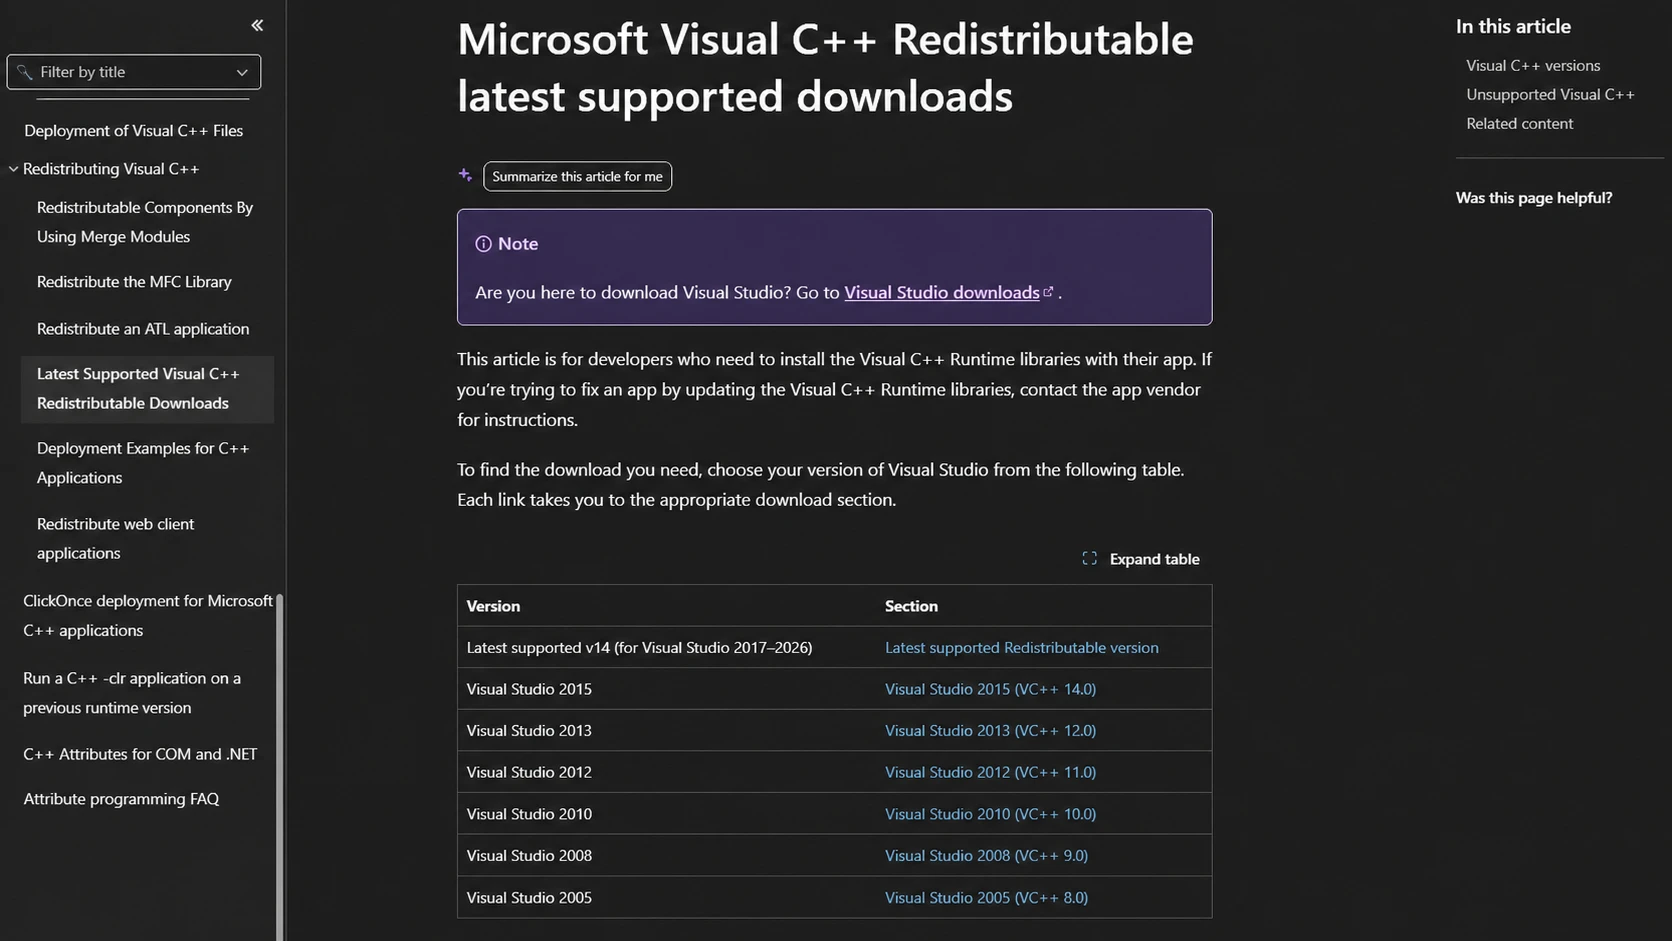Open Latest supported Redistributable version link
1672x941 pixels.
pyautogui.click(x=1021, y=648)
